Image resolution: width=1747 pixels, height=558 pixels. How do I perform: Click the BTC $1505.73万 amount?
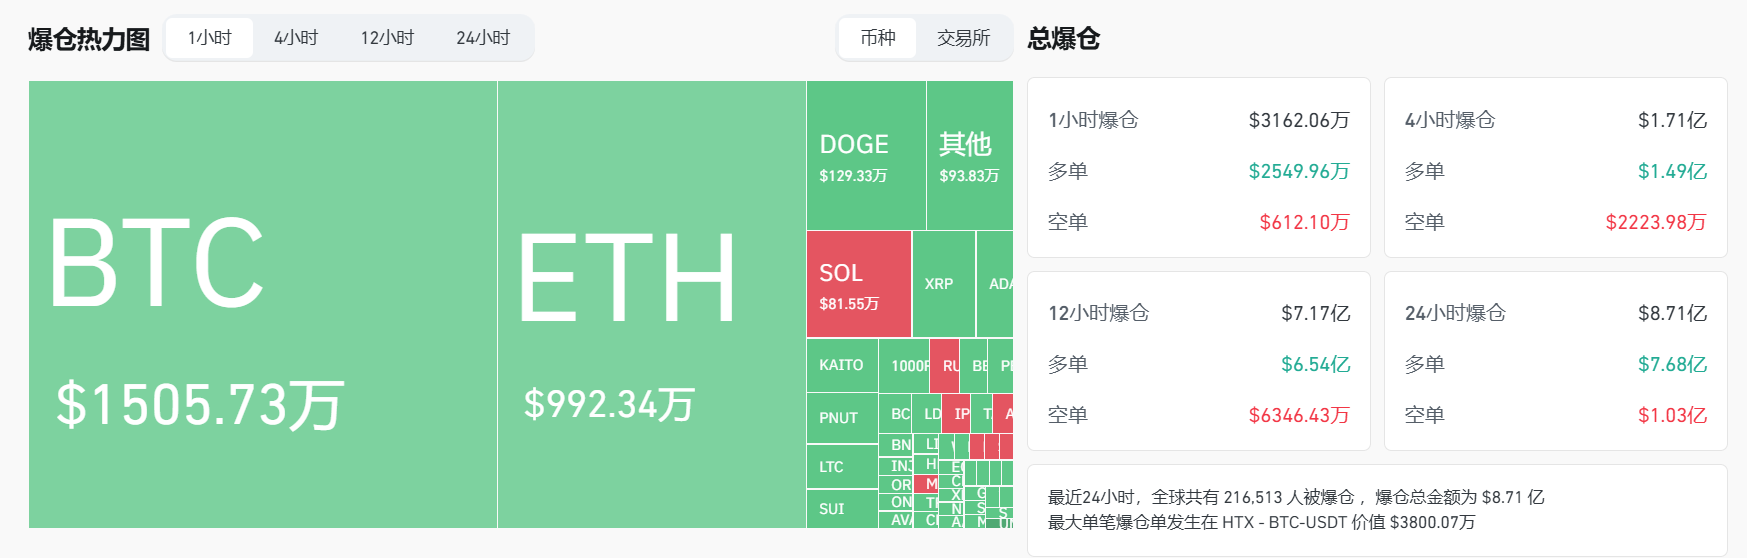point(200,405)
